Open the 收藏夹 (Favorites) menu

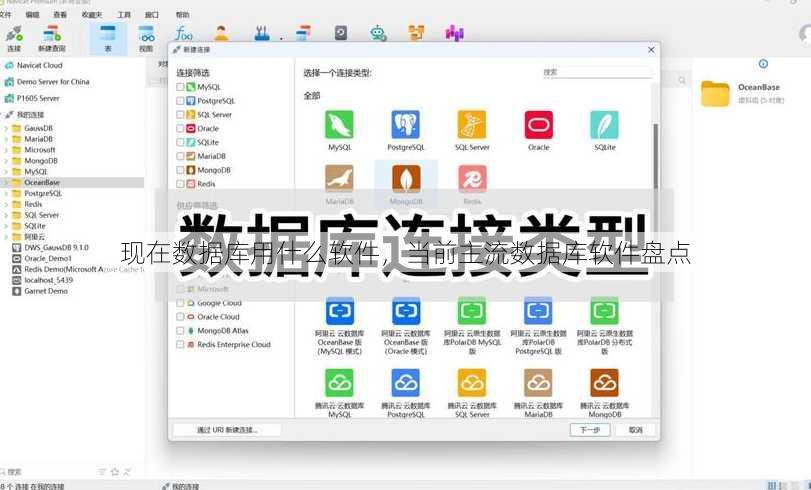coord(92,14)
